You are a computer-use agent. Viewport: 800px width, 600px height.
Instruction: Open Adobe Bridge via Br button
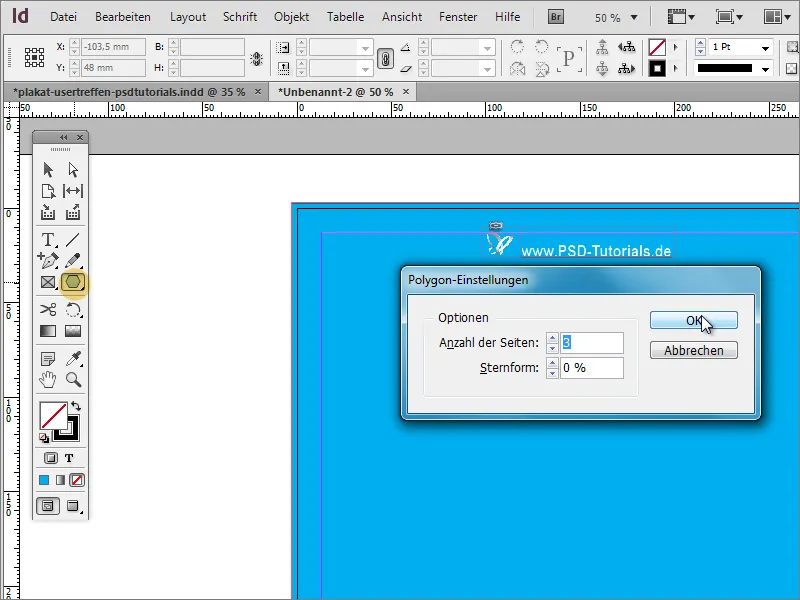(x=556, y=17)
